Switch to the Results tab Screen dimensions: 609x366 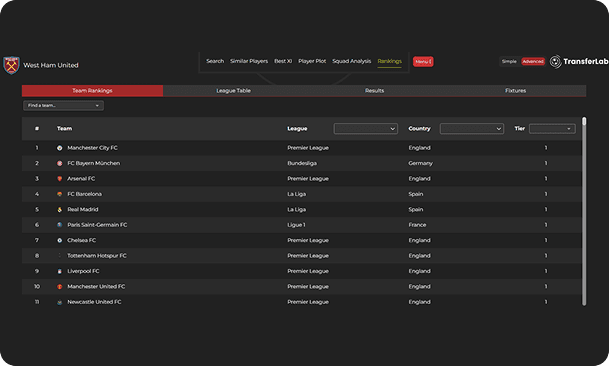(374, 91)
